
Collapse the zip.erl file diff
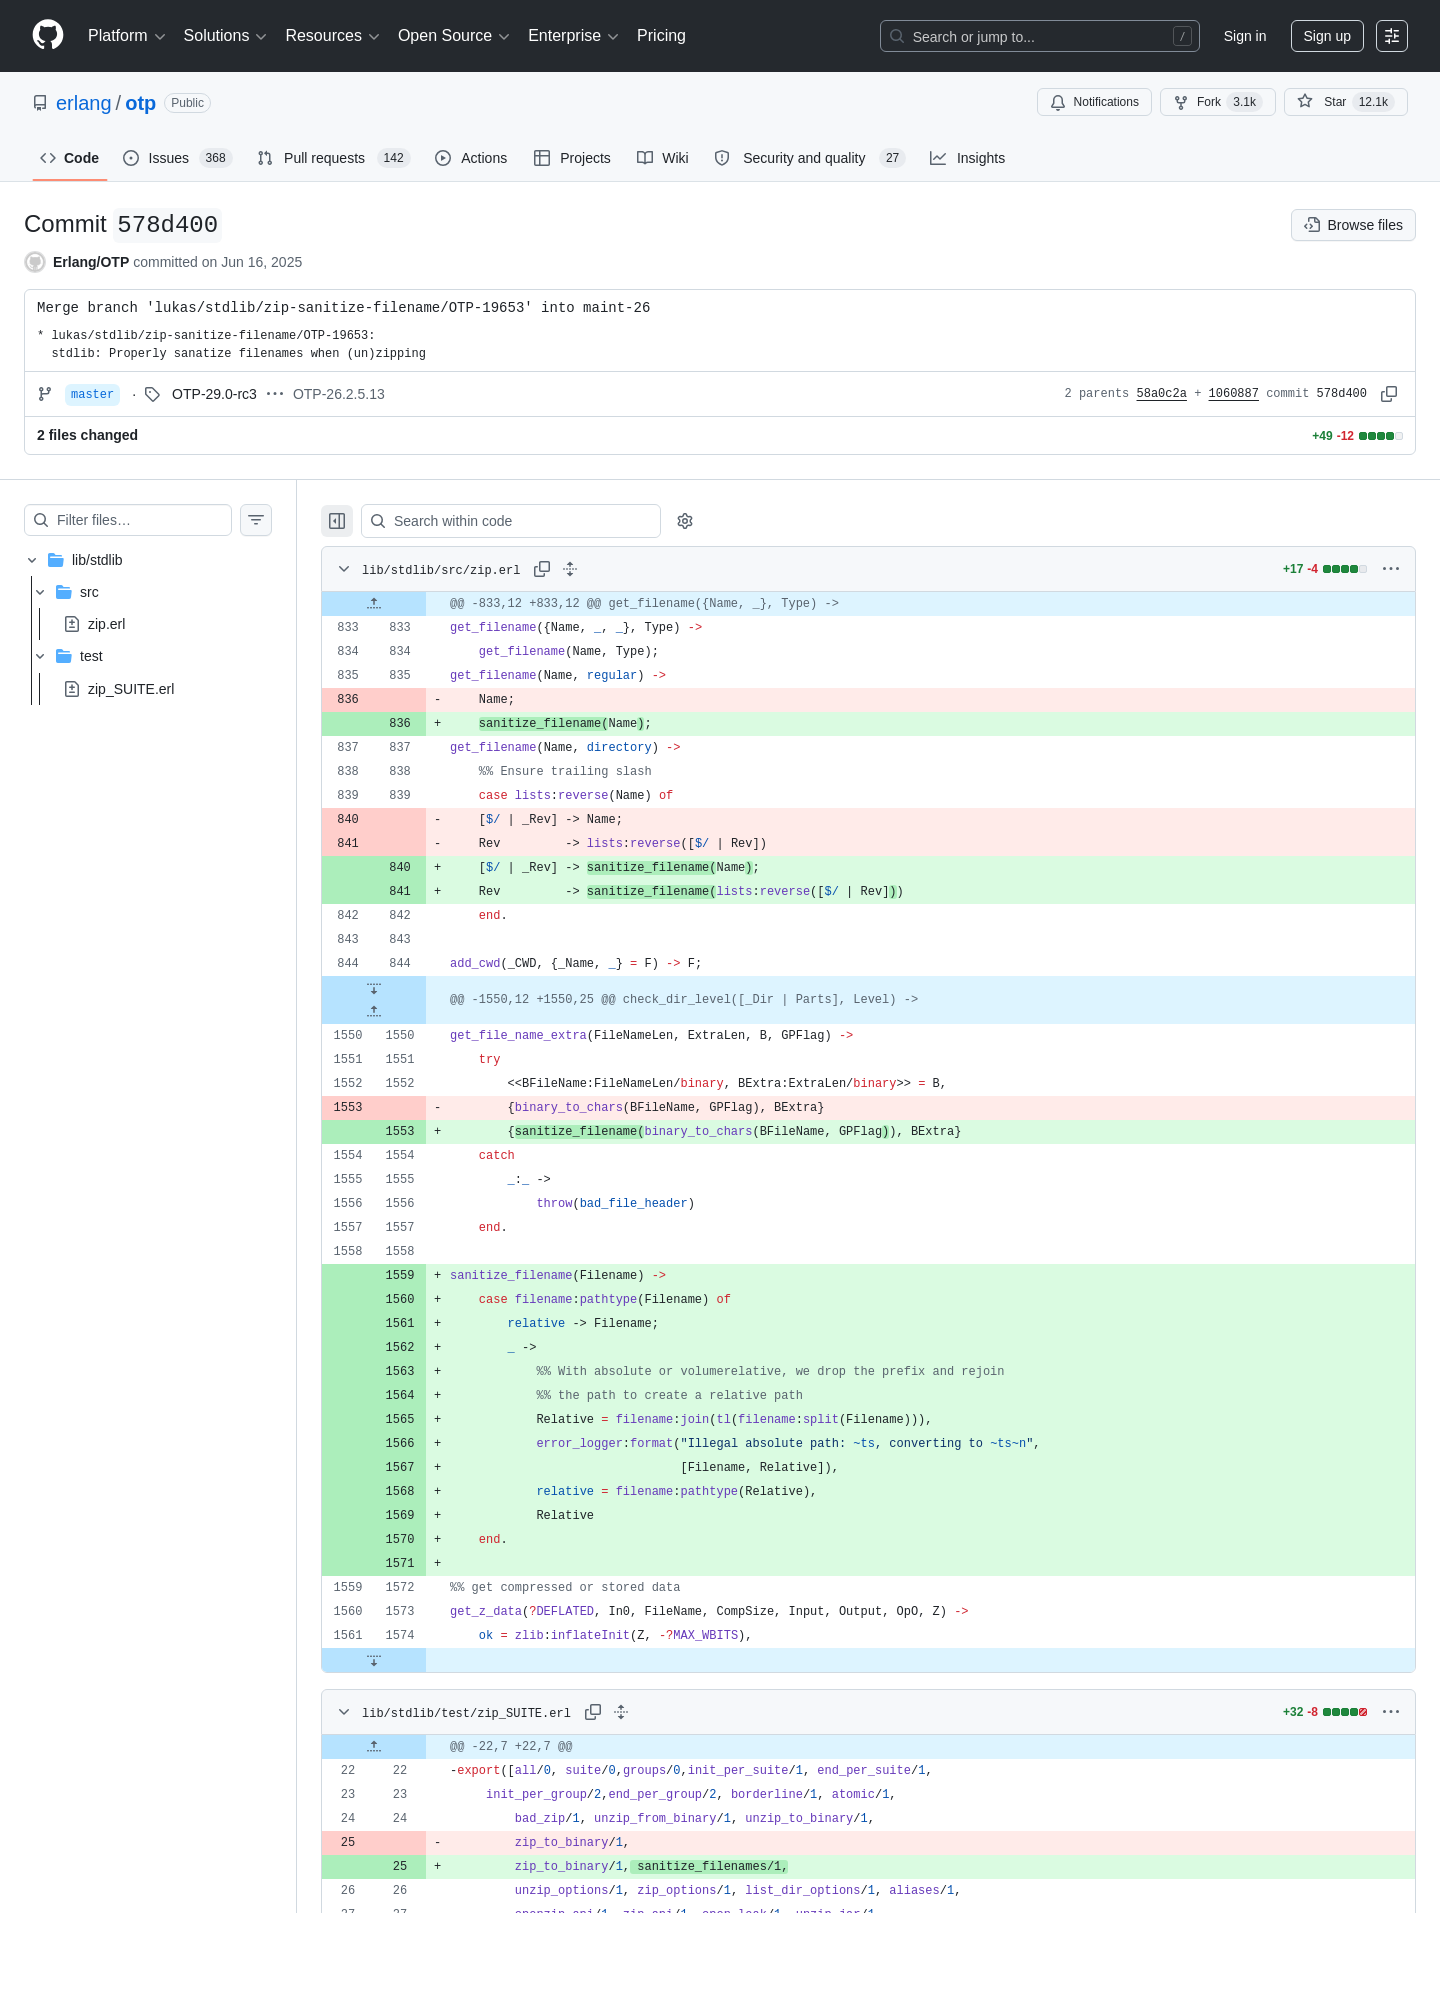344,569
